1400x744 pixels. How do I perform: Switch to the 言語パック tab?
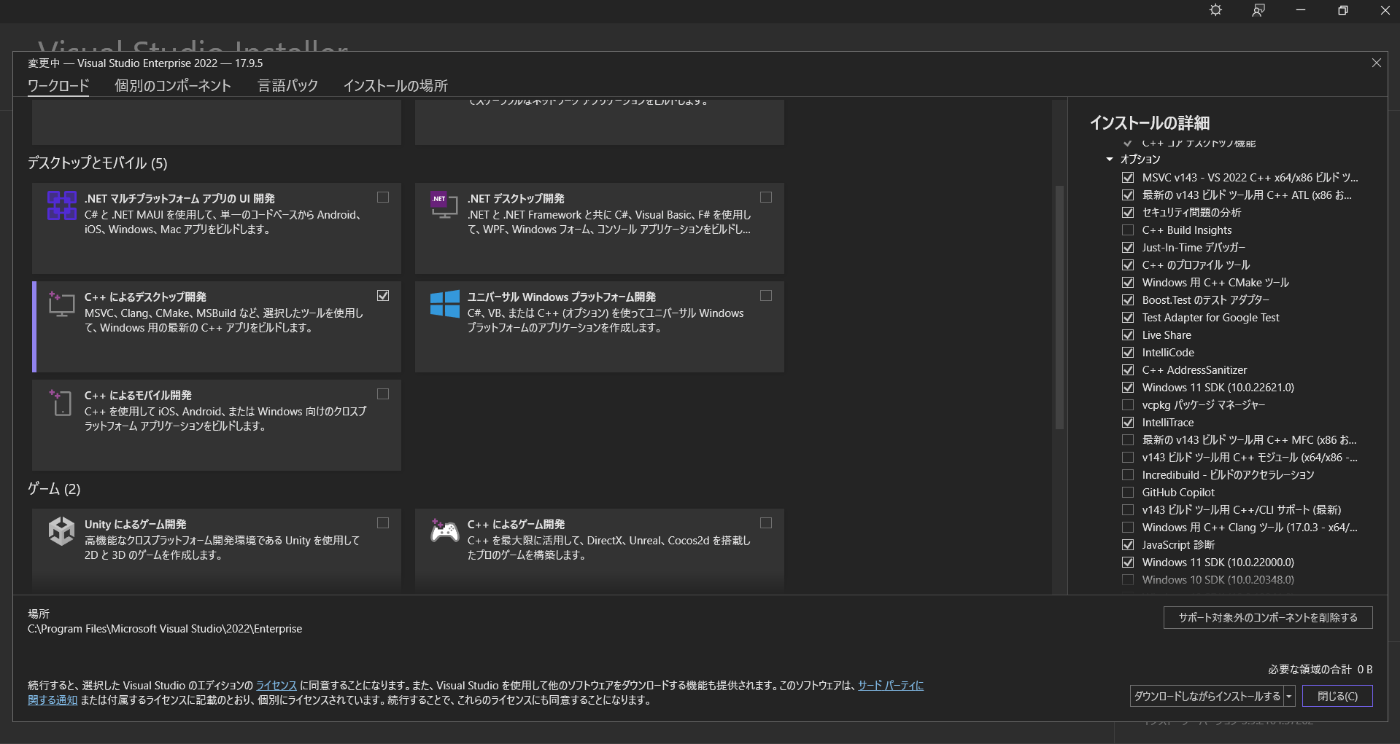tap(288, 86)
